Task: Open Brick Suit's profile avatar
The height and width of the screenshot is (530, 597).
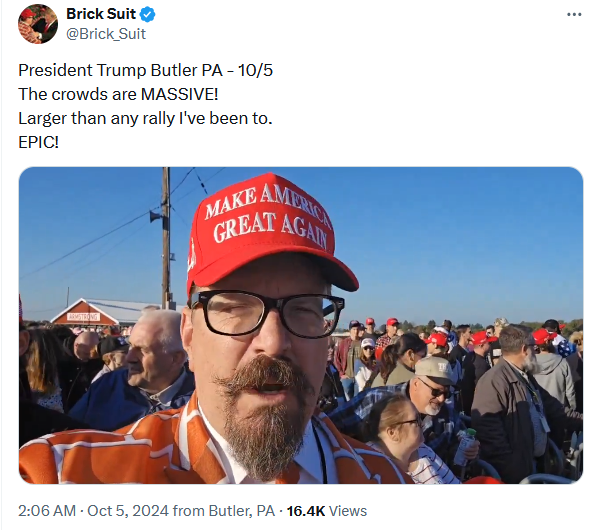Action: click(x=38, y=24)
